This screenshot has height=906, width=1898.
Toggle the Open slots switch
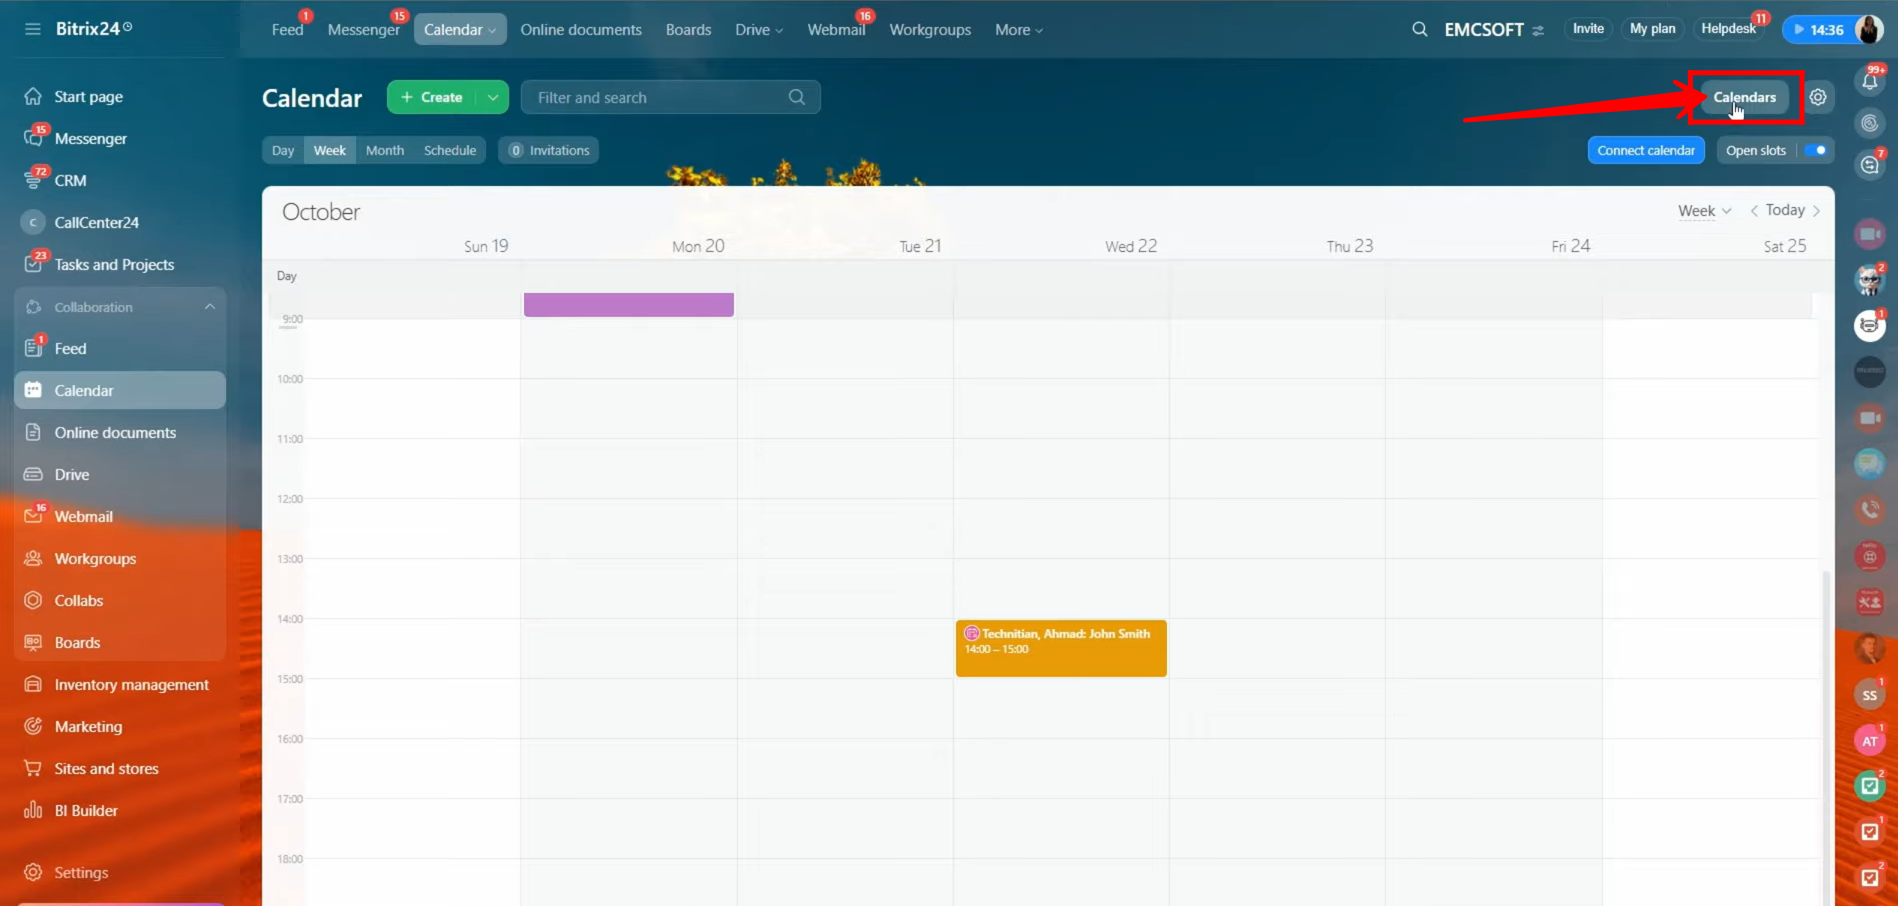click(x=1816, y=150)
